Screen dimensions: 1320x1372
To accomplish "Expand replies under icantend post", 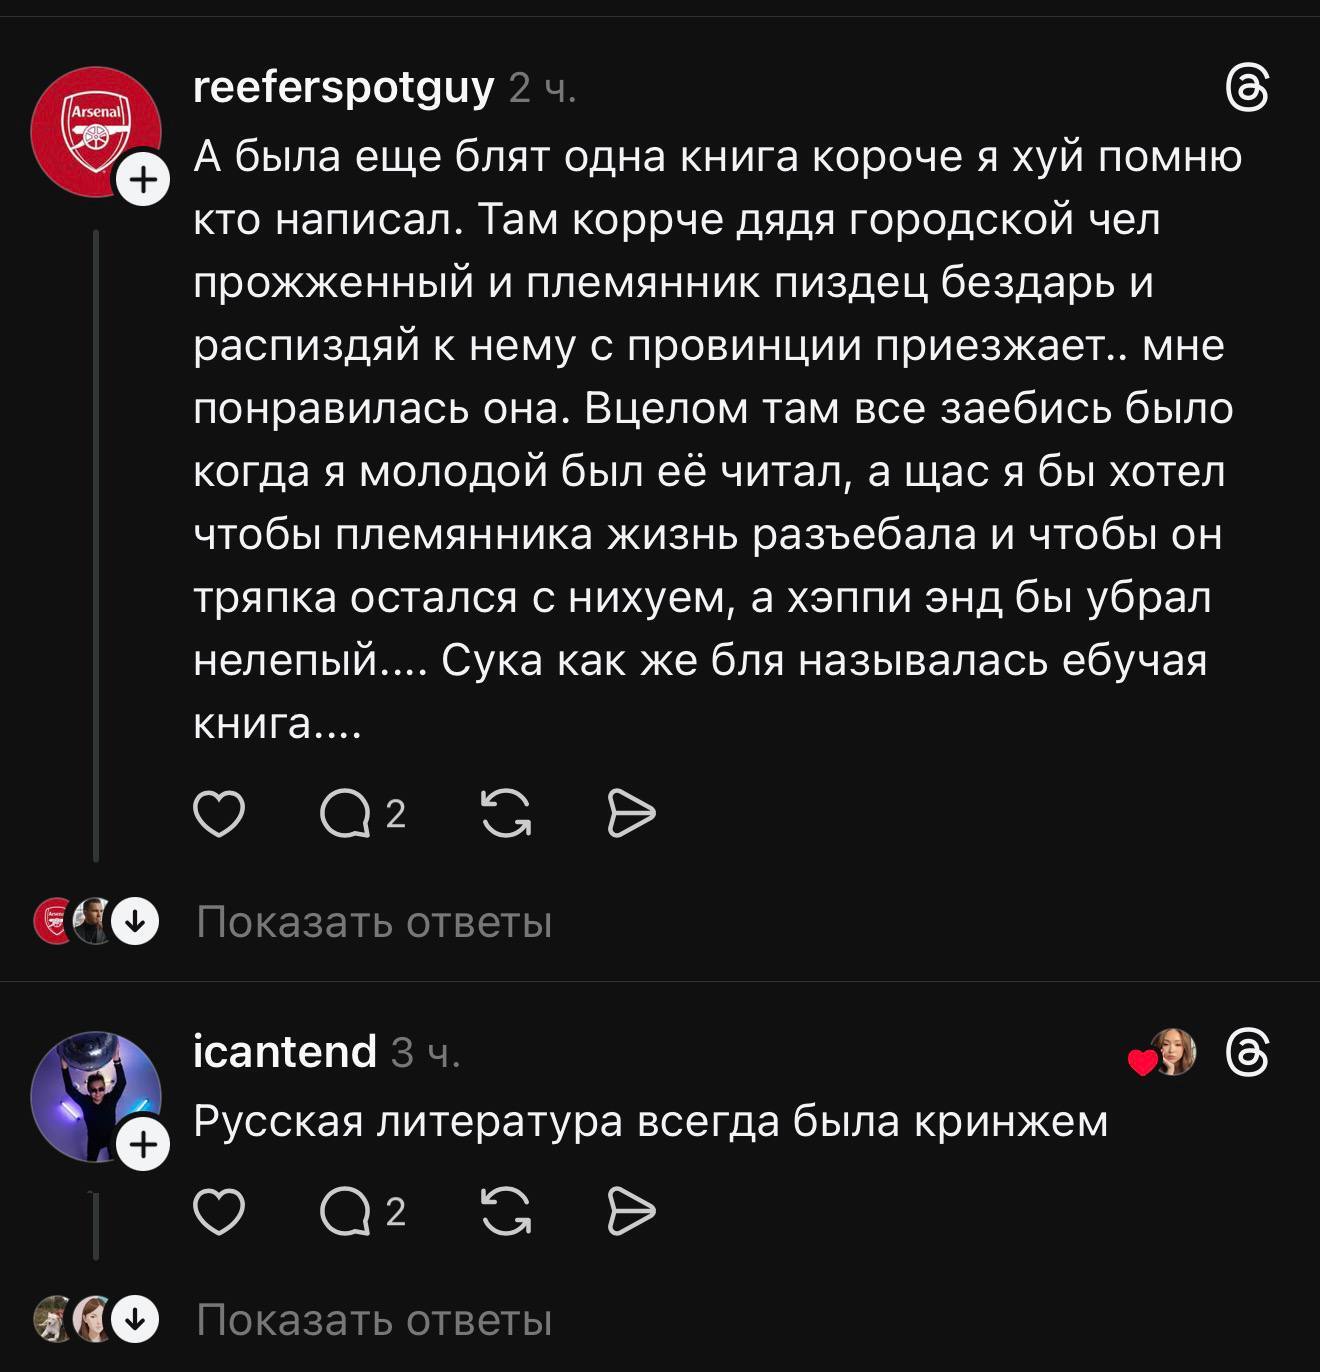I will pyautogui.click(x=374, y=1320).
